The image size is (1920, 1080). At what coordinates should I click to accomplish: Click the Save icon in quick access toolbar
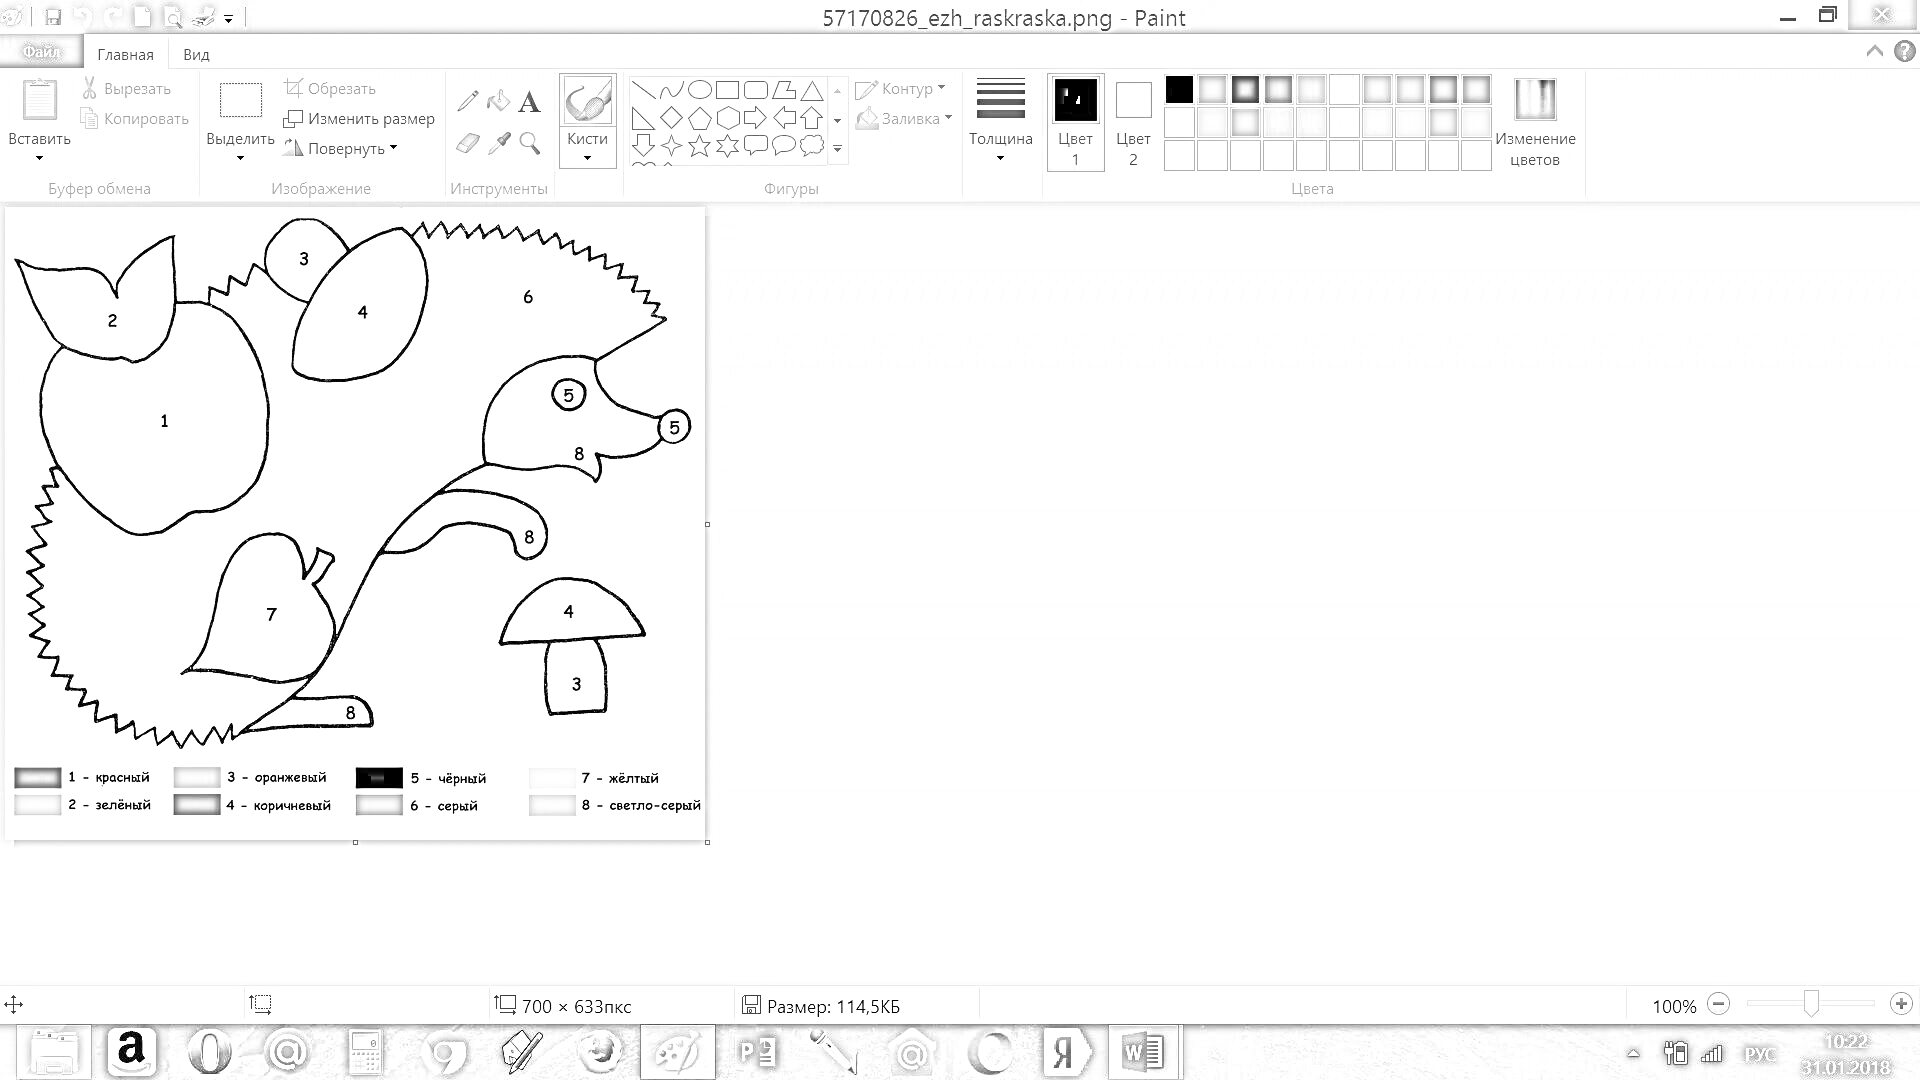(x=53, y=18)
